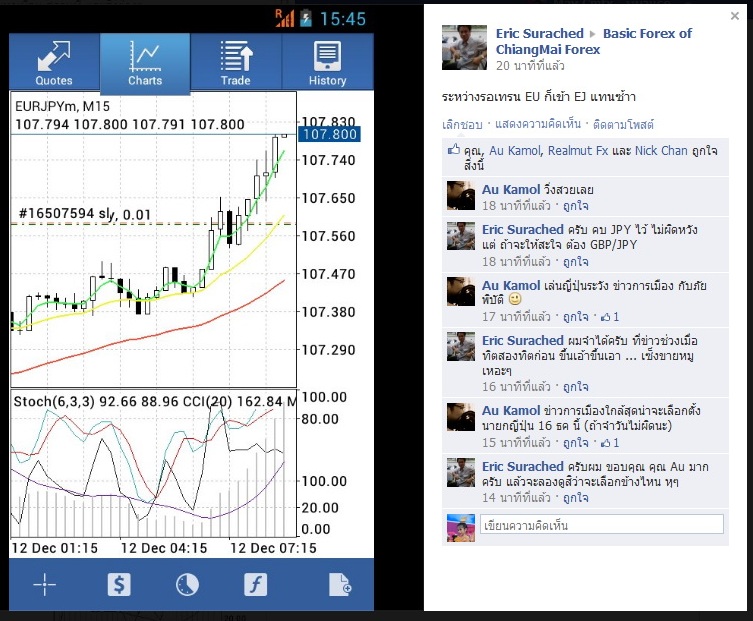
Task: Click the like count on the 15-minute comment
Action: [610, 443]
